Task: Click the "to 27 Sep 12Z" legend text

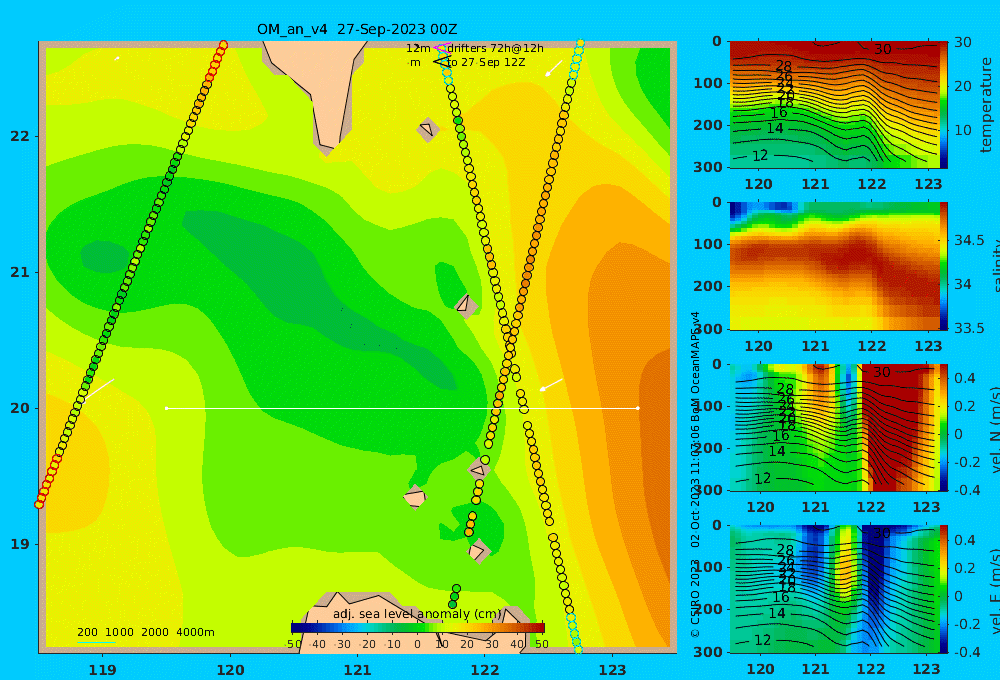Action: (486, 63)
